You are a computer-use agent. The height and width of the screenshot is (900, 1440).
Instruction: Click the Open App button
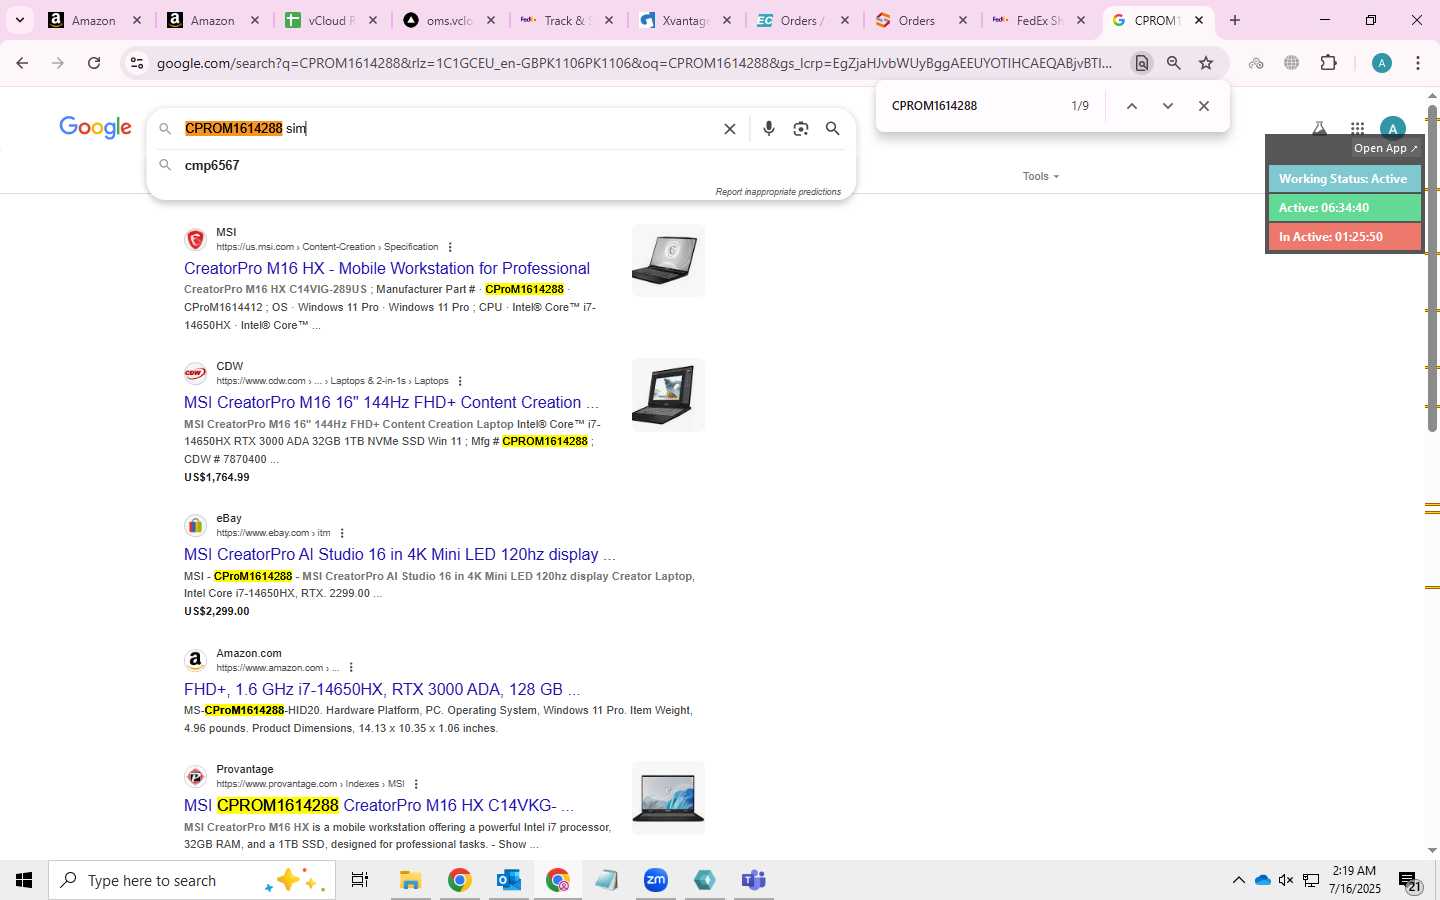click(x=1385, y=148)
